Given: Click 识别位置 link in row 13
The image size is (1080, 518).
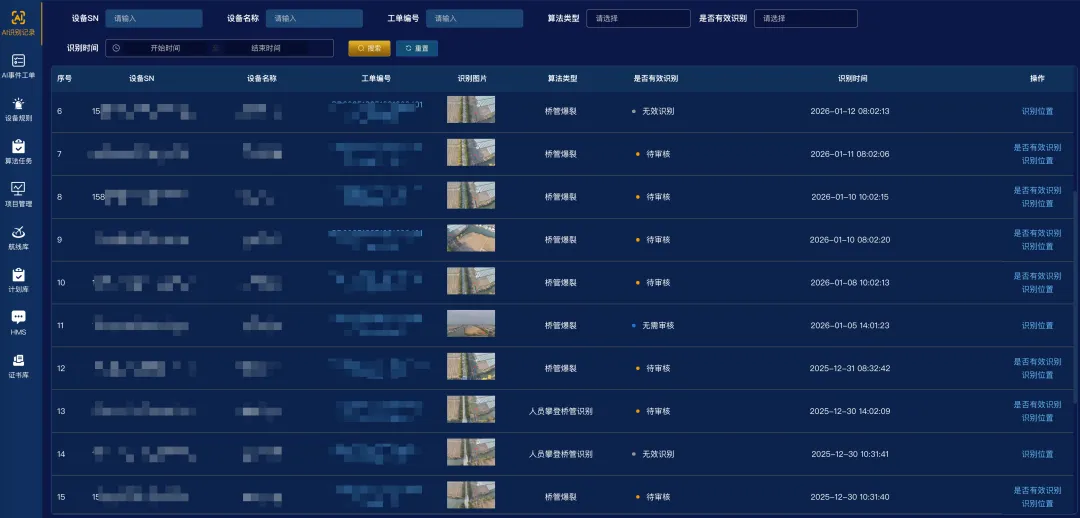Looking at the screenshot, I should click(x=1037, y=417).
